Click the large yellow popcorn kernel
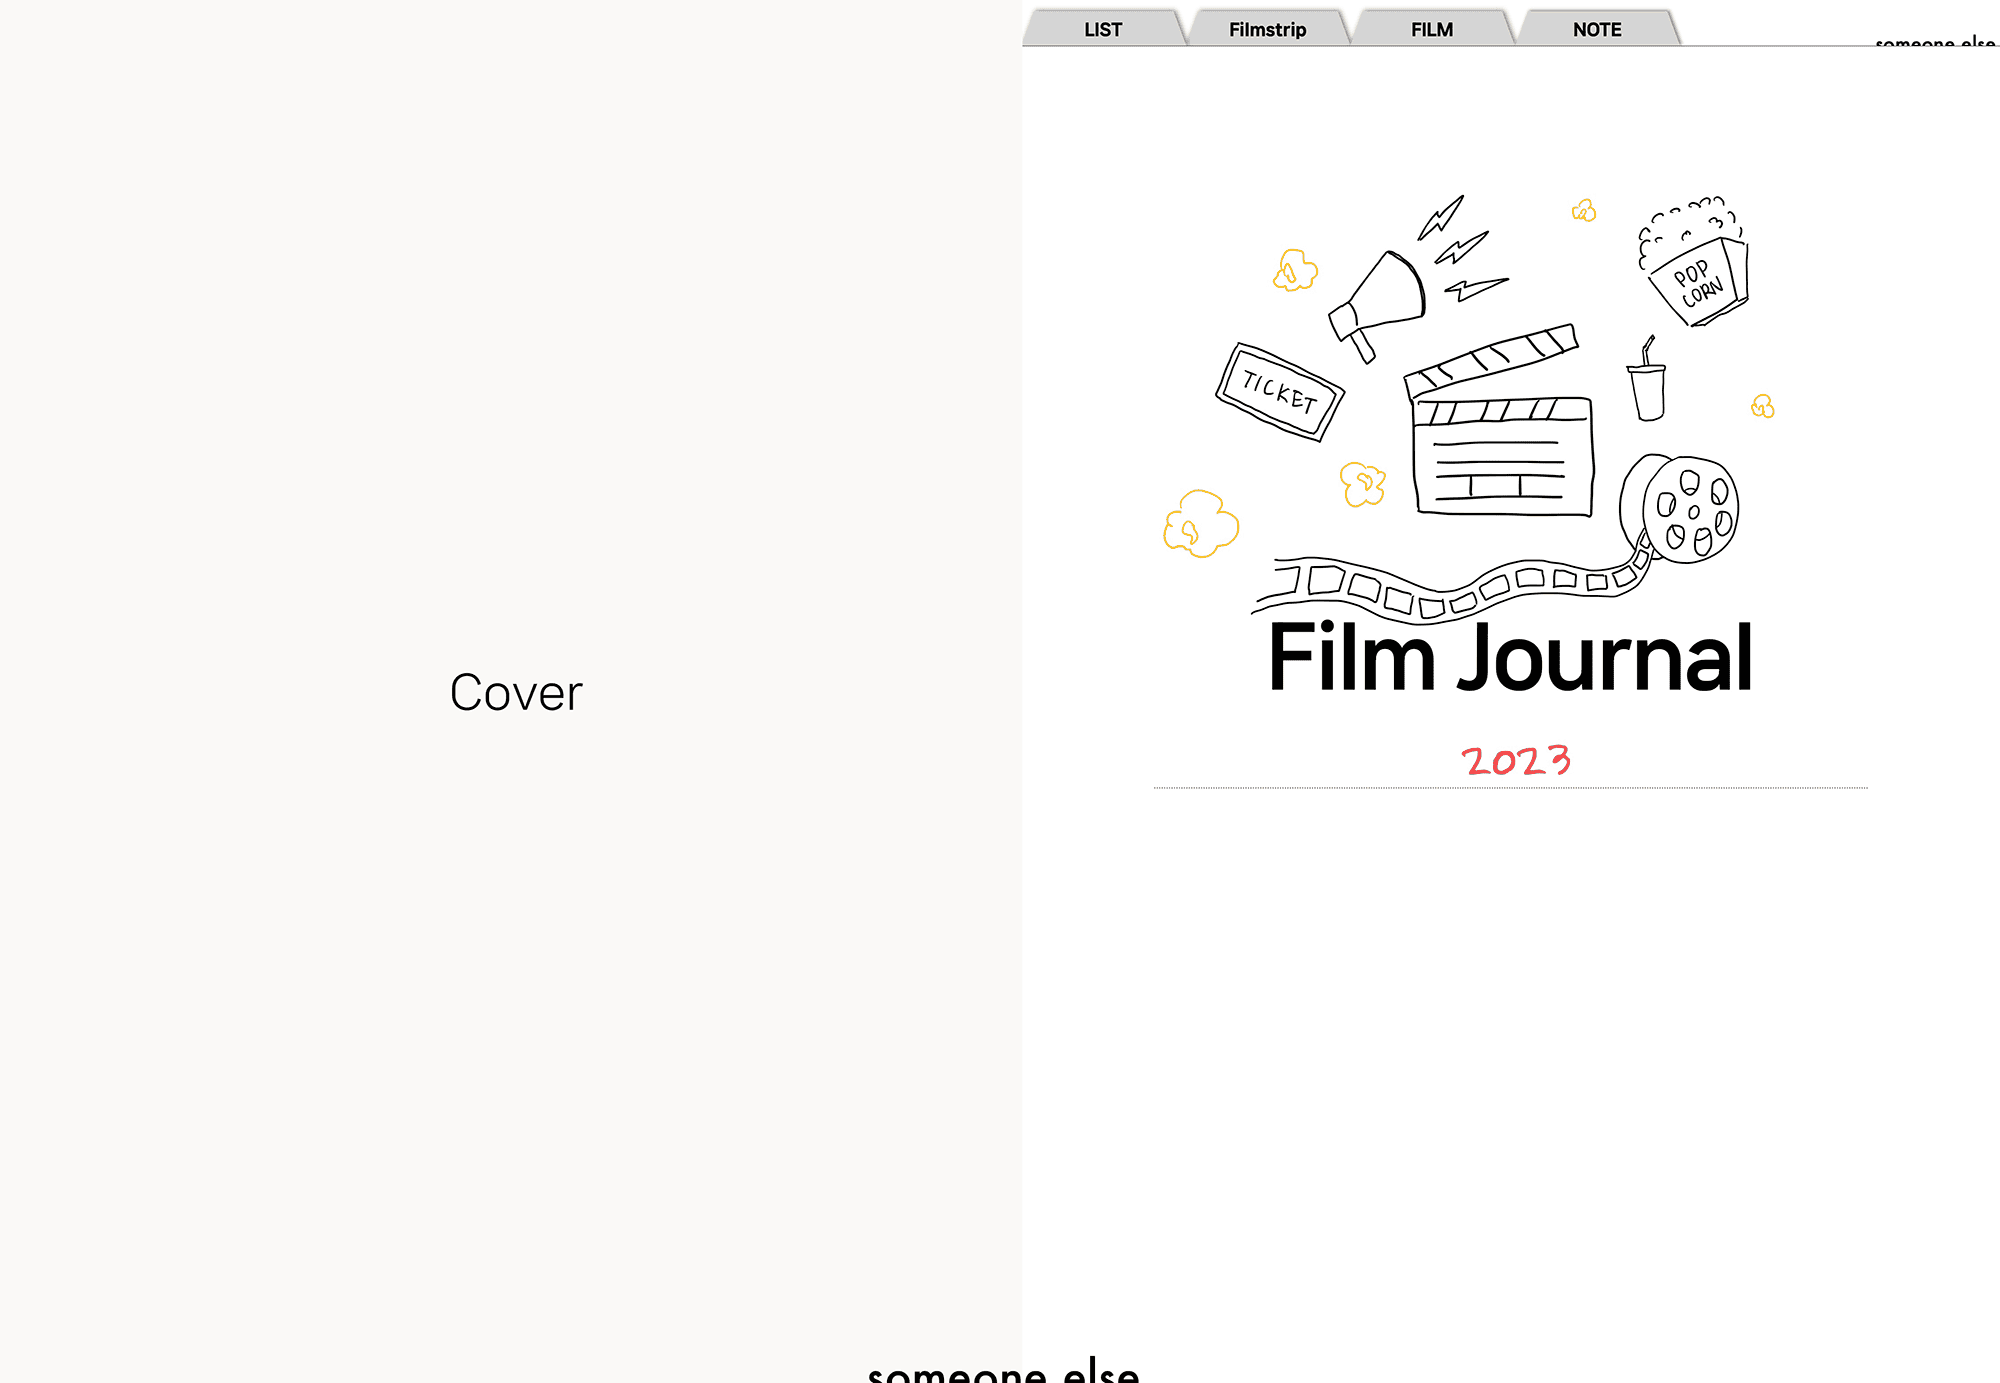 (x=1201, y=523)
